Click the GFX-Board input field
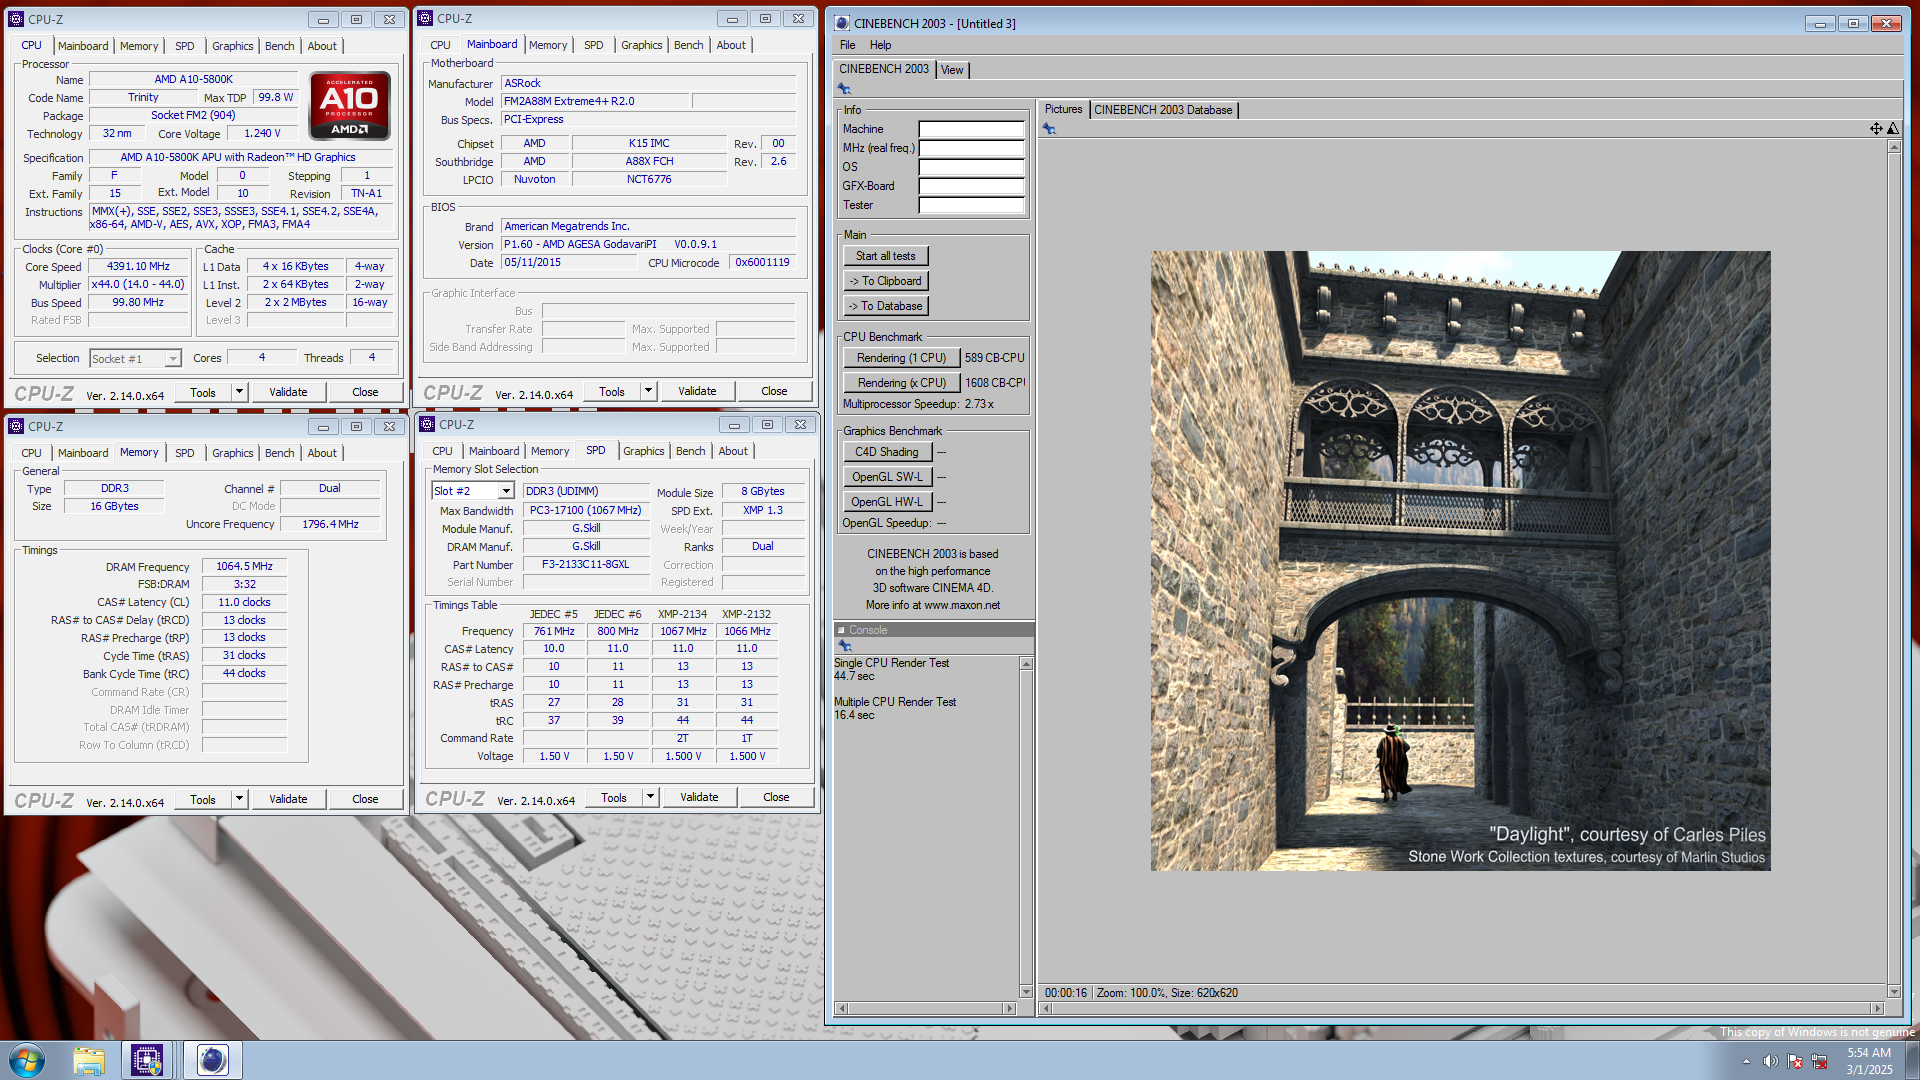This screenshot has width=1920, height=1080. (971, 186)
